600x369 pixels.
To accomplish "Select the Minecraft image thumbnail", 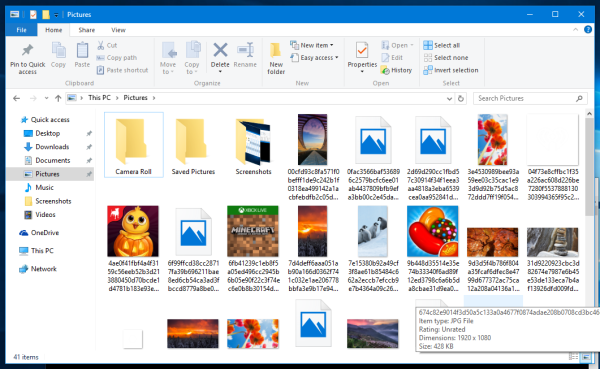I will click(x=253, y=231).
